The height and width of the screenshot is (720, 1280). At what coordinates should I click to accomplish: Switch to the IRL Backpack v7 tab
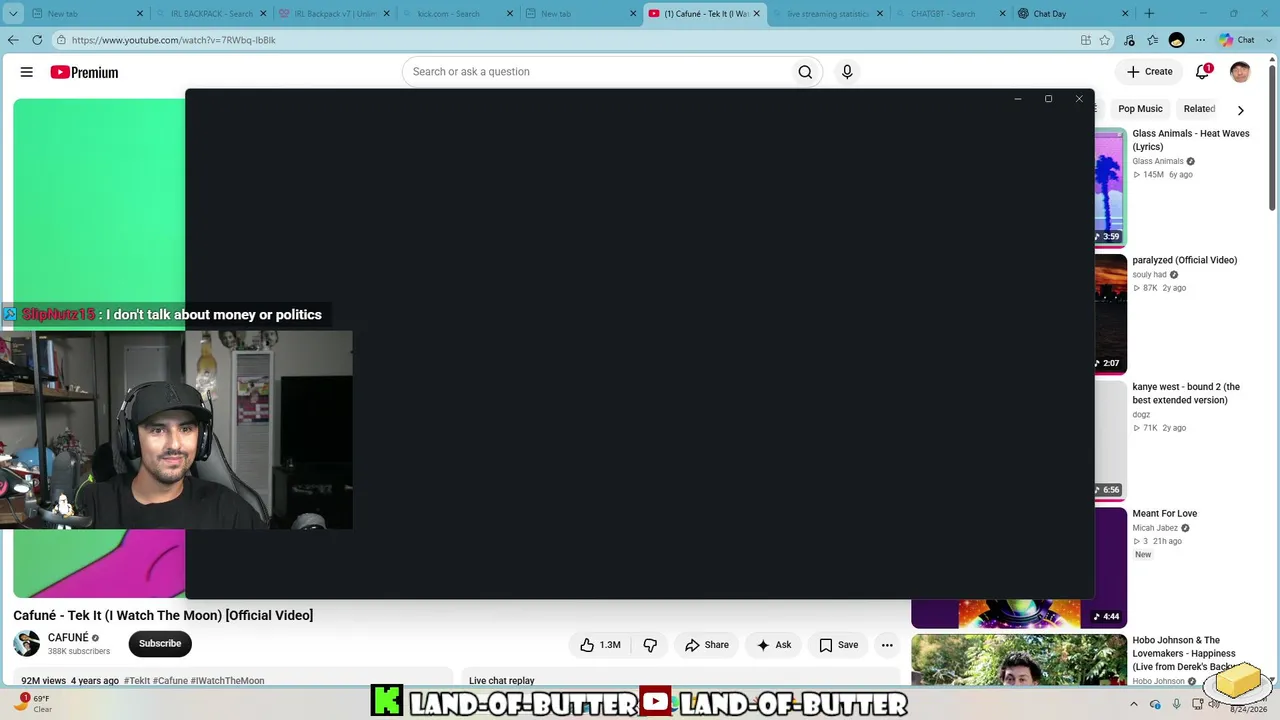(333, 14)
